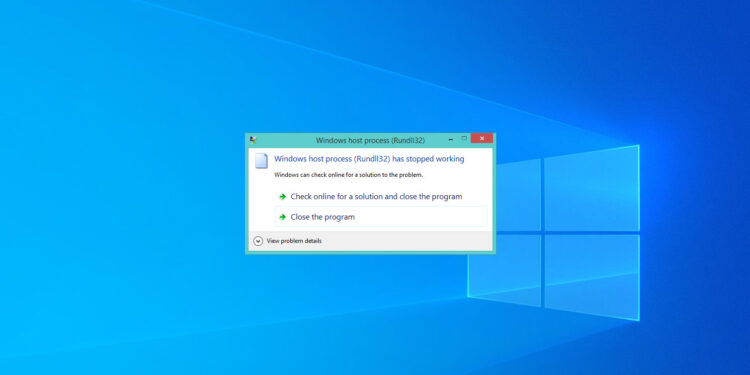Click the text Windows can check online for a solution
The width and height of the screenshot is (750, 375).
[349, 175]
